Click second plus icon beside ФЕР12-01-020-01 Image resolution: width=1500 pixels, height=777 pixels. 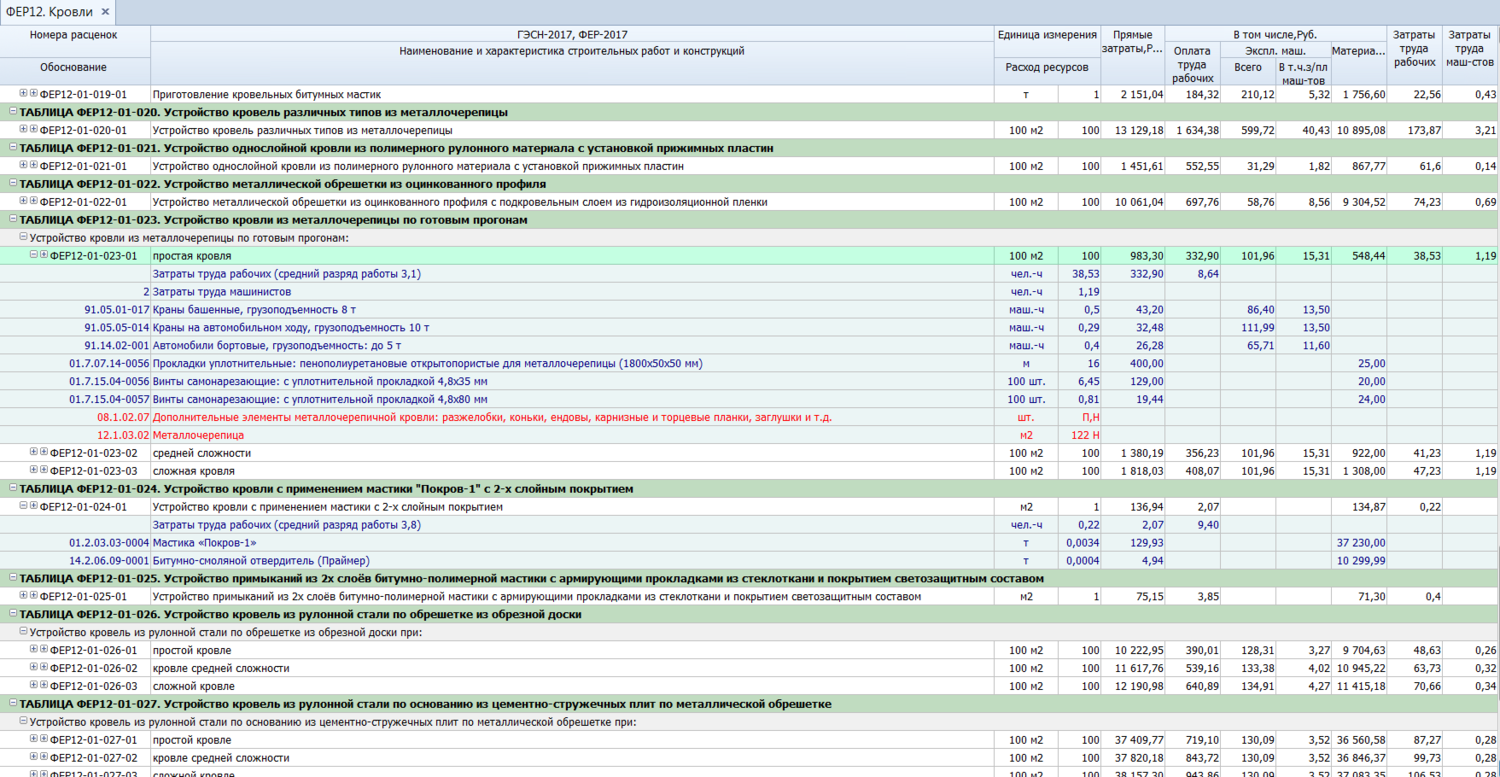pos(33,130)
